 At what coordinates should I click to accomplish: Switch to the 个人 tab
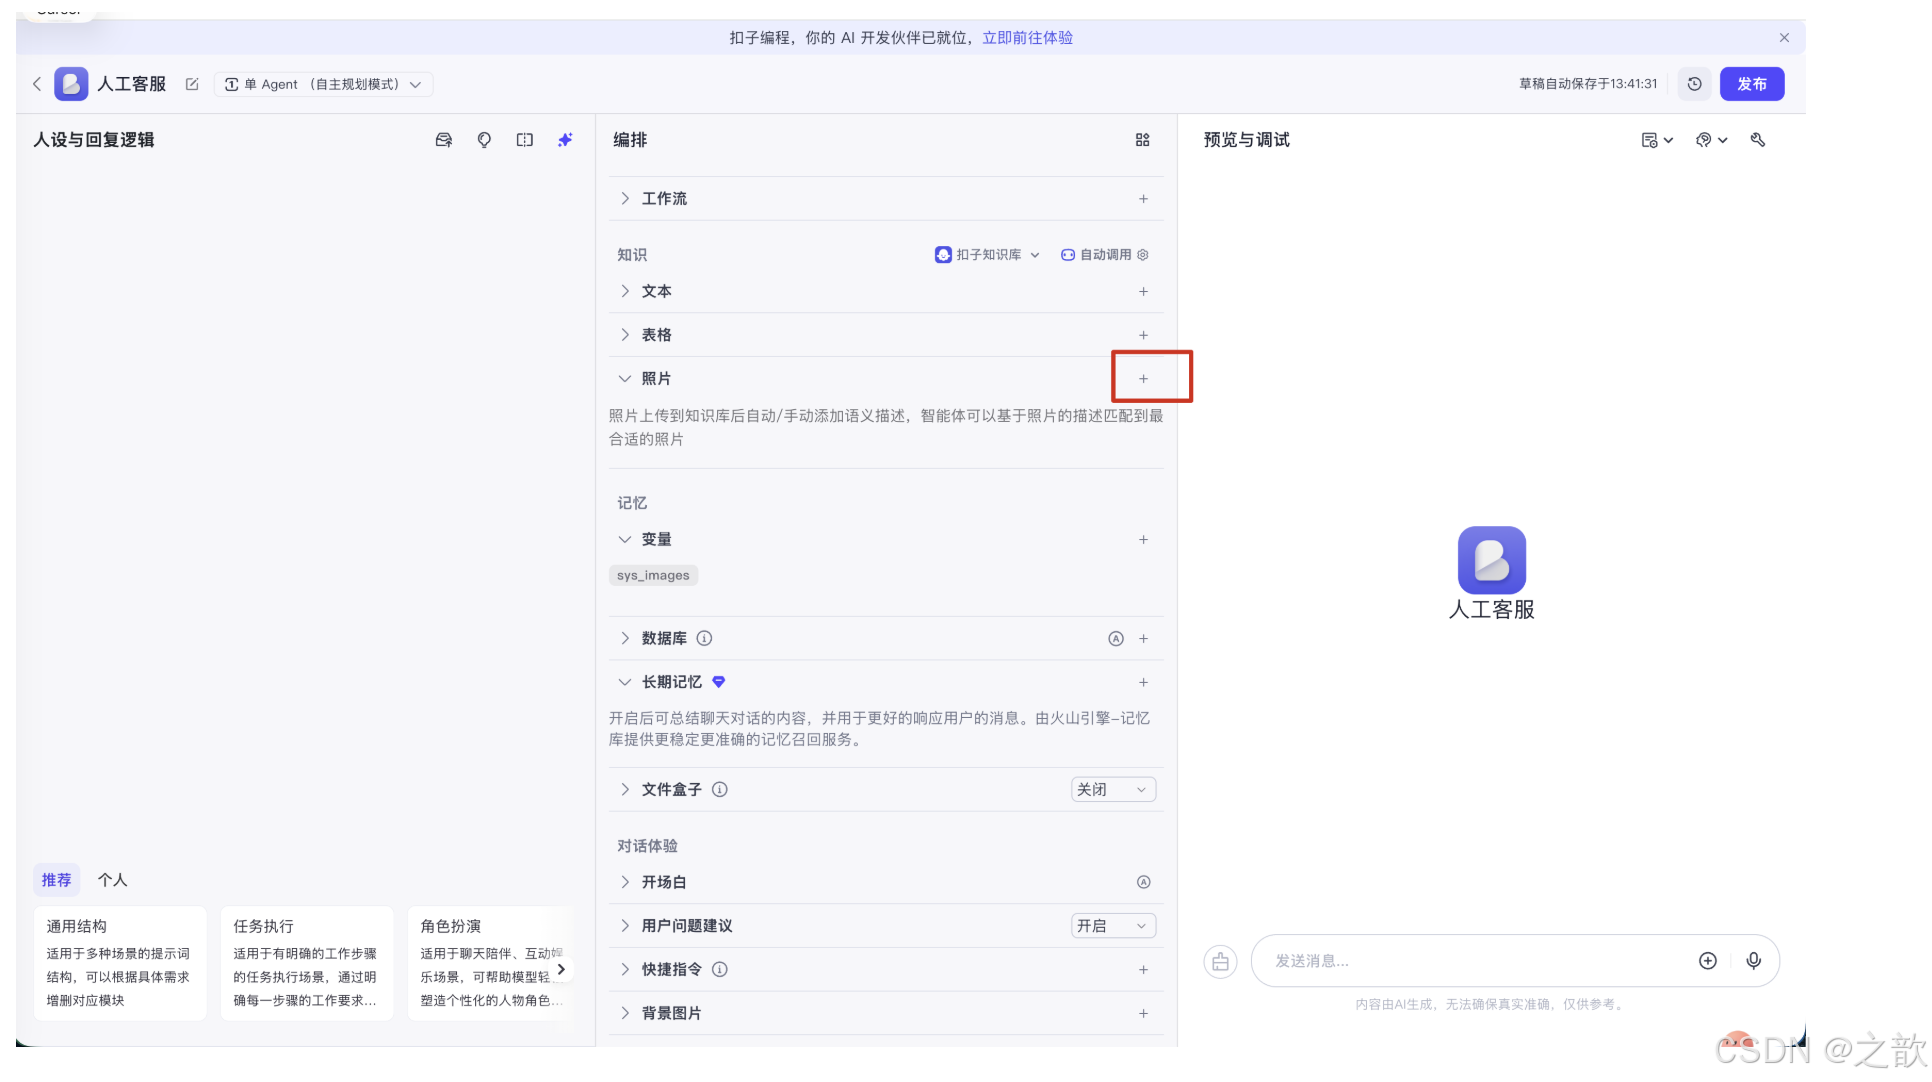(x=112, y=880)
